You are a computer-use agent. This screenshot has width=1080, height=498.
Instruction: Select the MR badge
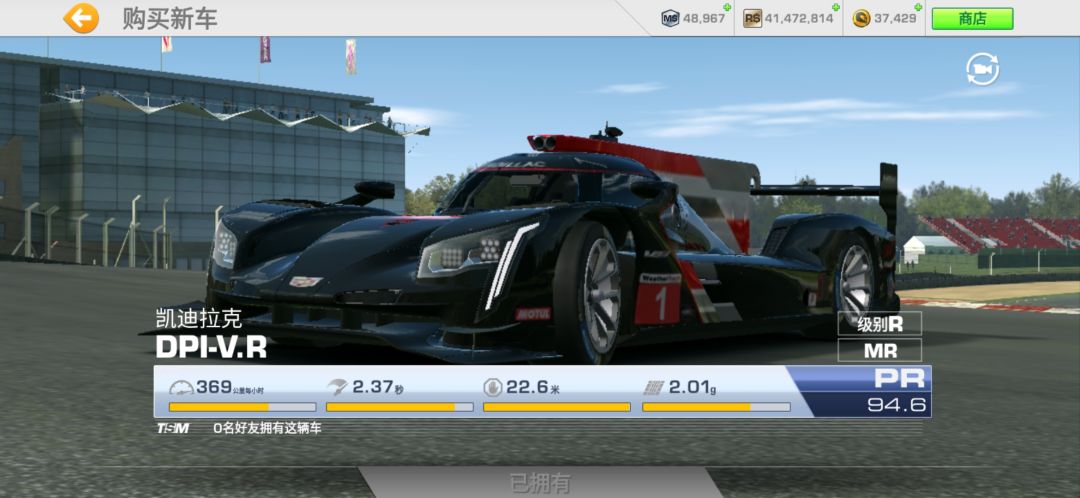coord(880,350)
